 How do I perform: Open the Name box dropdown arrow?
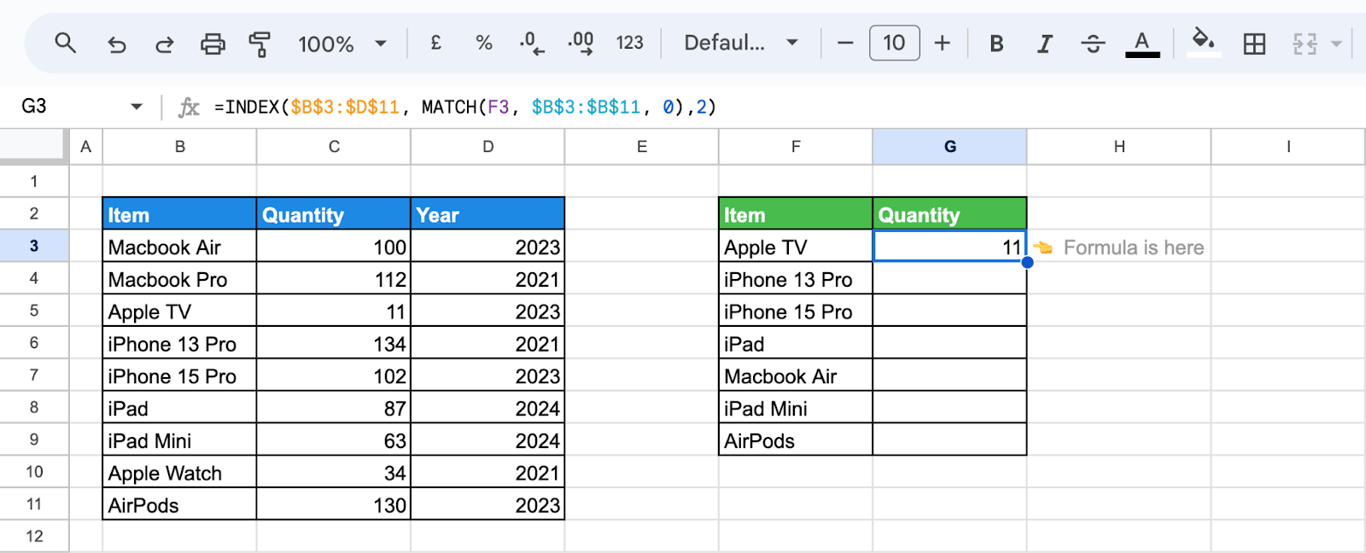tap(136, 107)
